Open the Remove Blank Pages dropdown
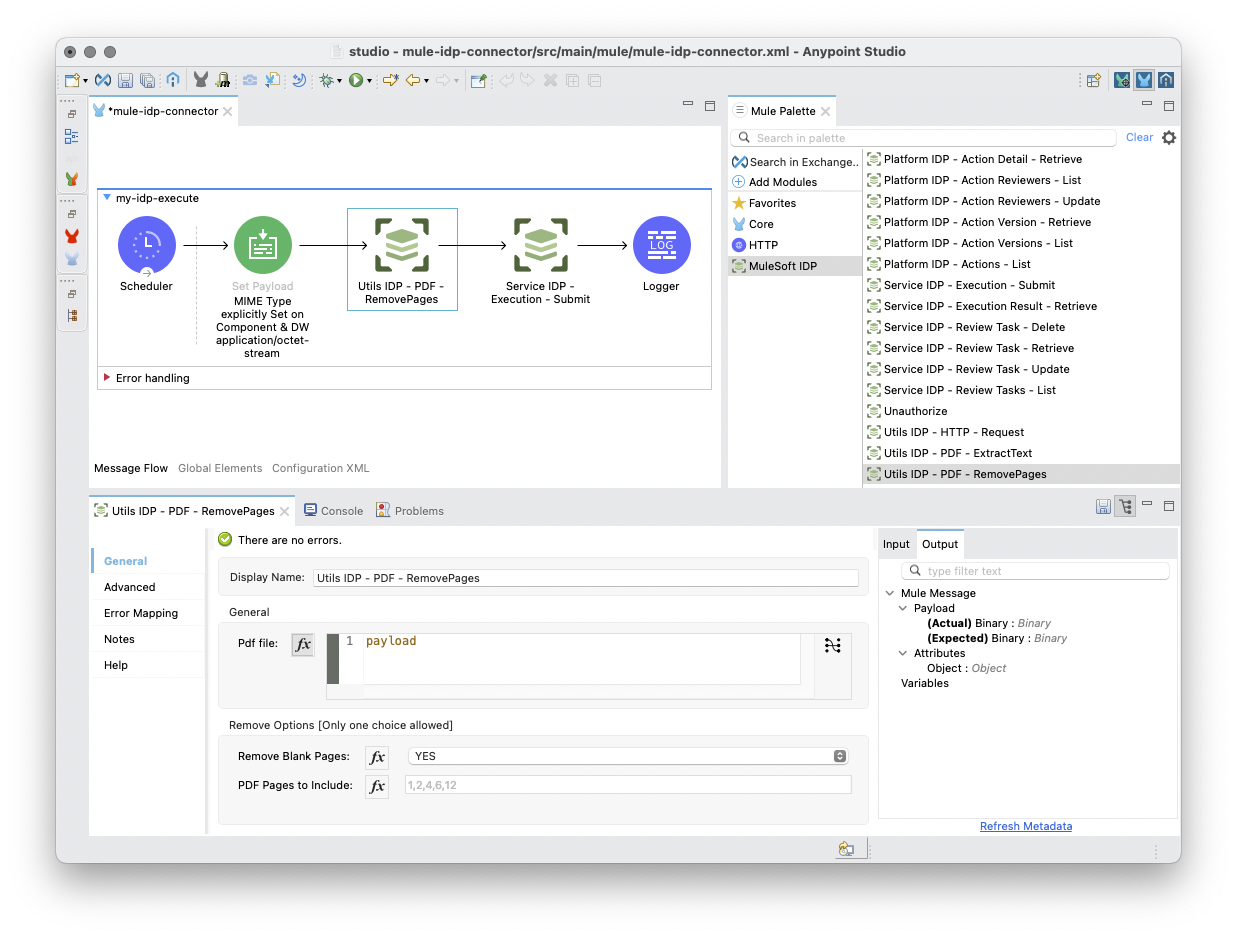This screenshot has width=1237, height=937. tap(629, 756)
